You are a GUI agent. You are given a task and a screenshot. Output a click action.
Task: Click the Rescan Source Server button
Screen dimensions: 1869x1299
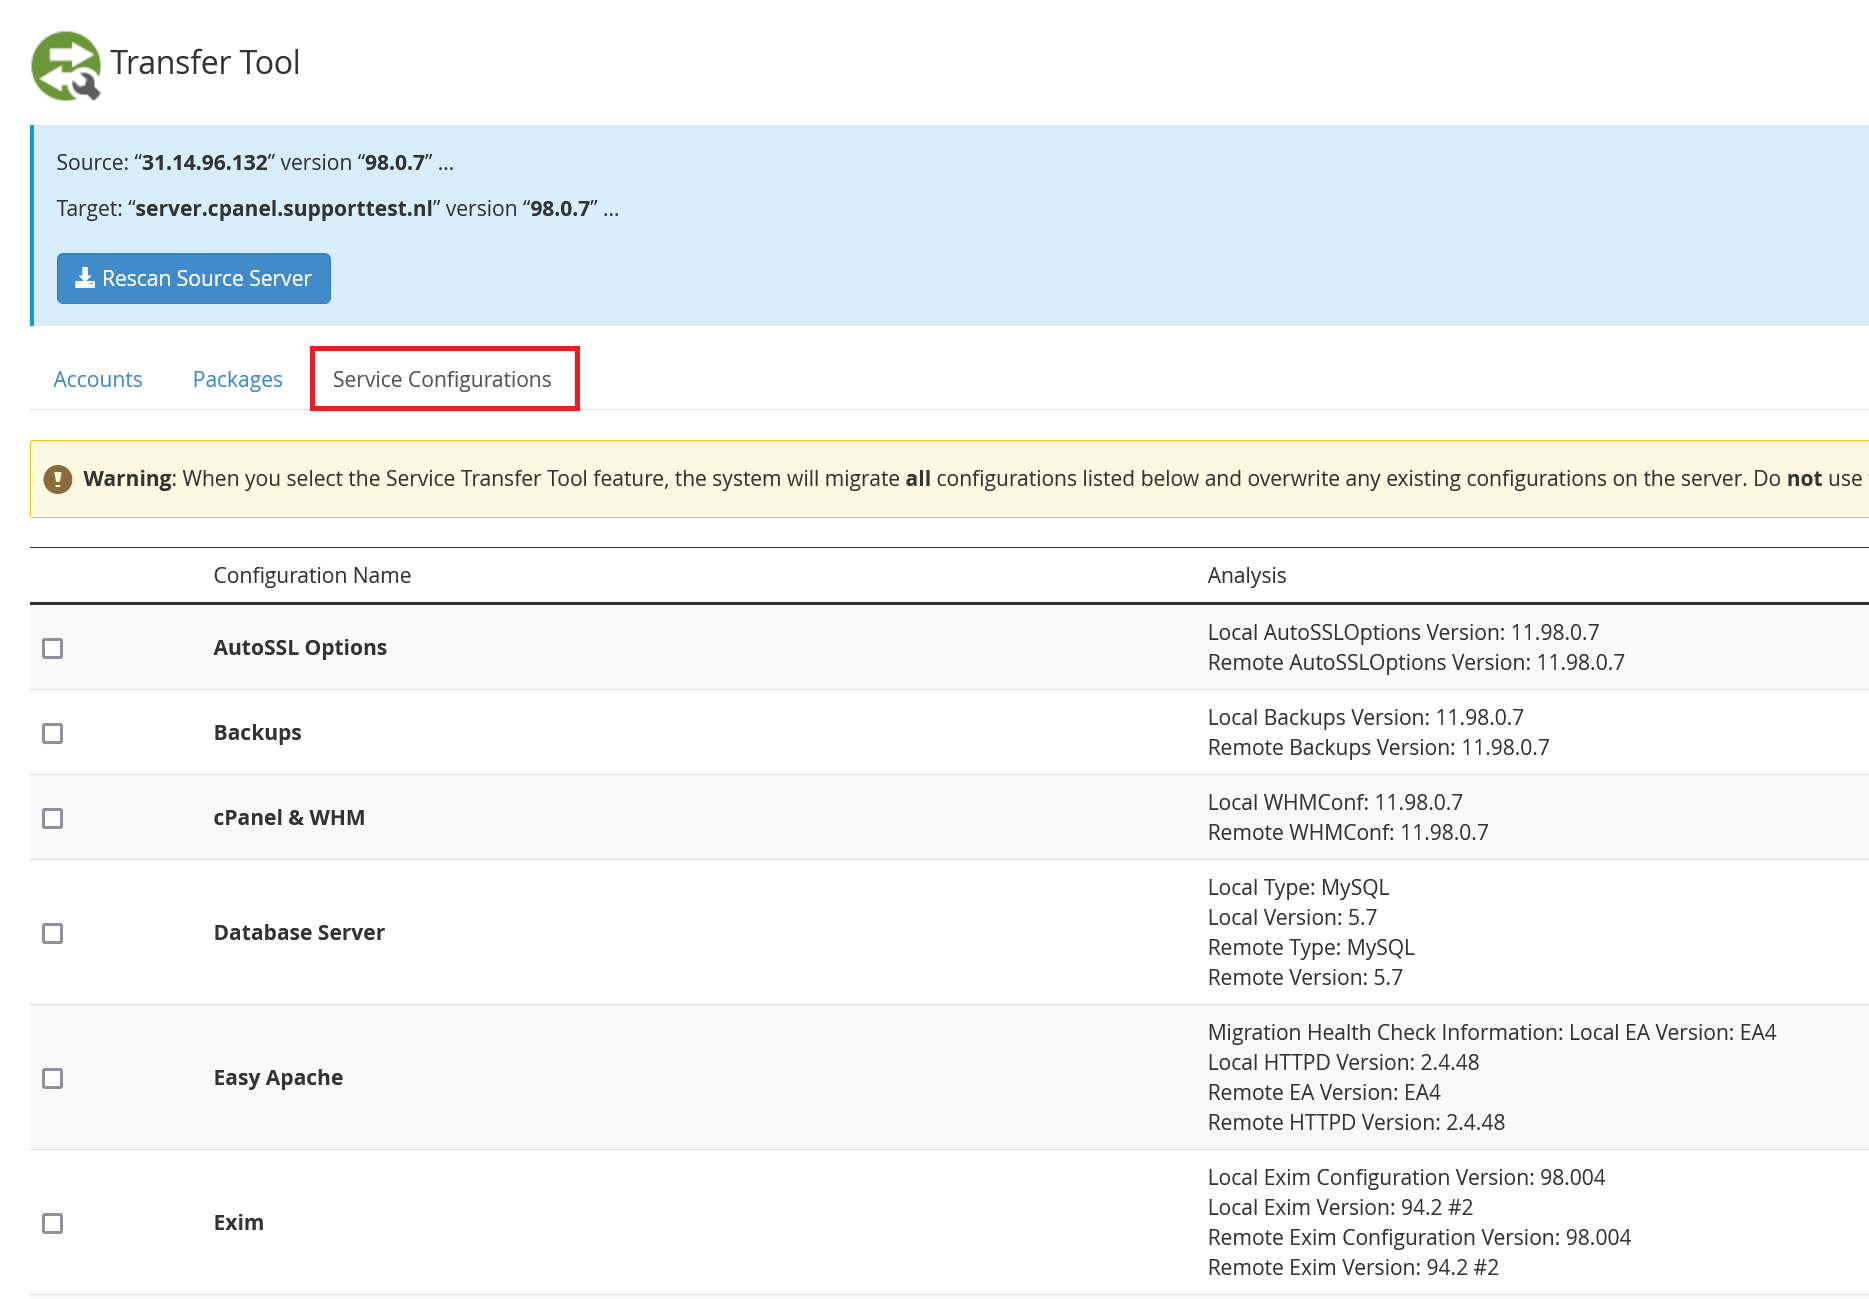click(194, 278)
